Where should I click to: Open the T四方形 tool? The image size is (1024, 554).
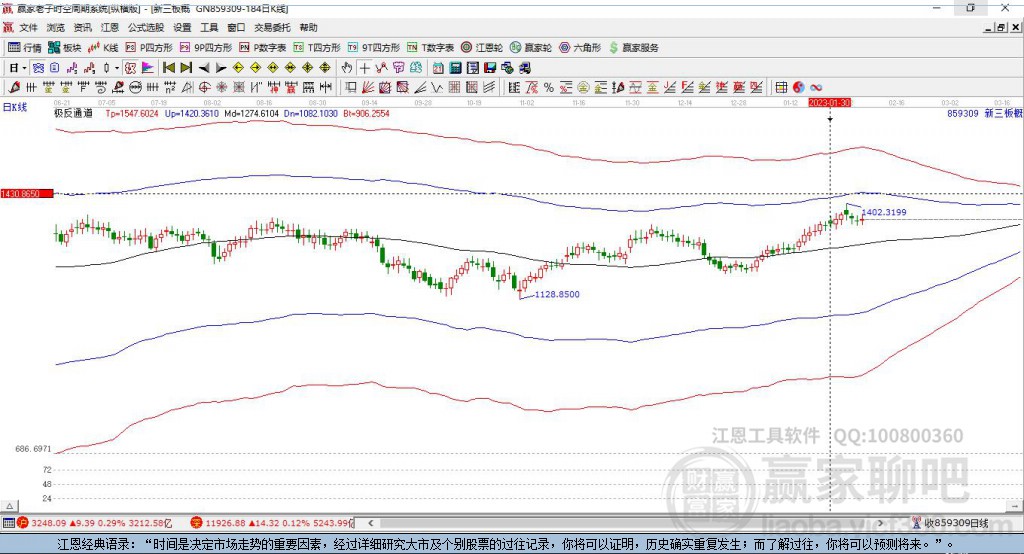point(317,48)
